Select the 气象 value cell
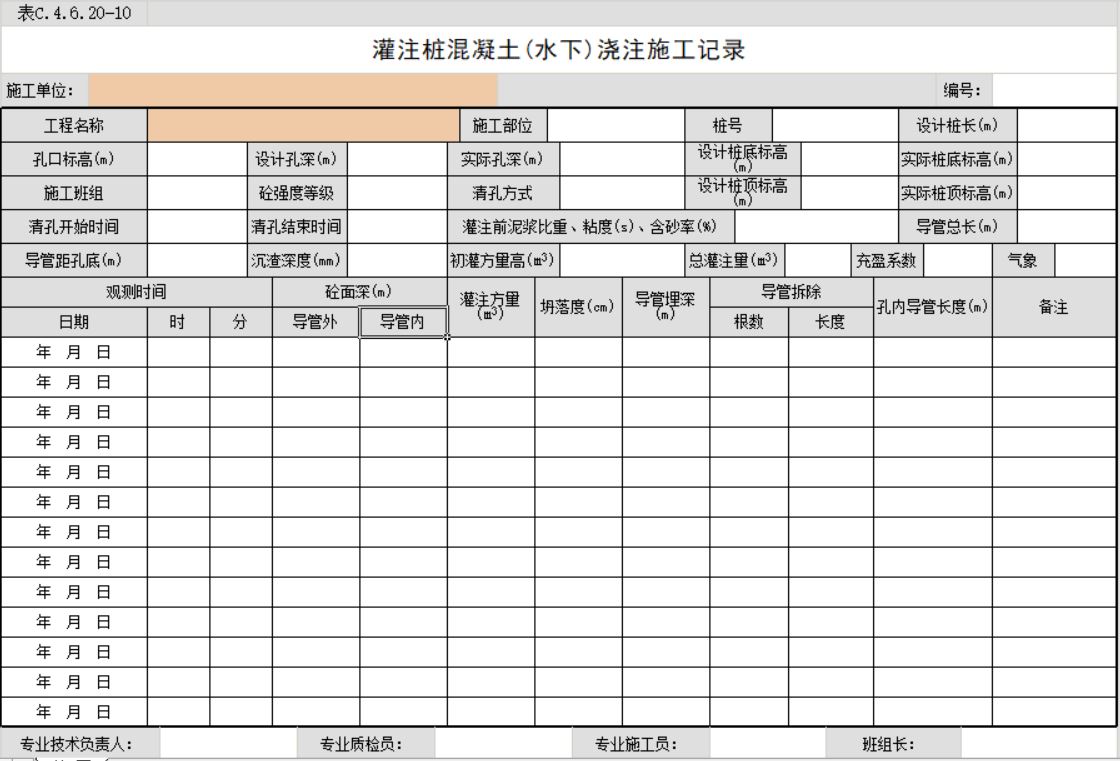The height and width of the screenshot is (761, 1120). pos(1085,261)
